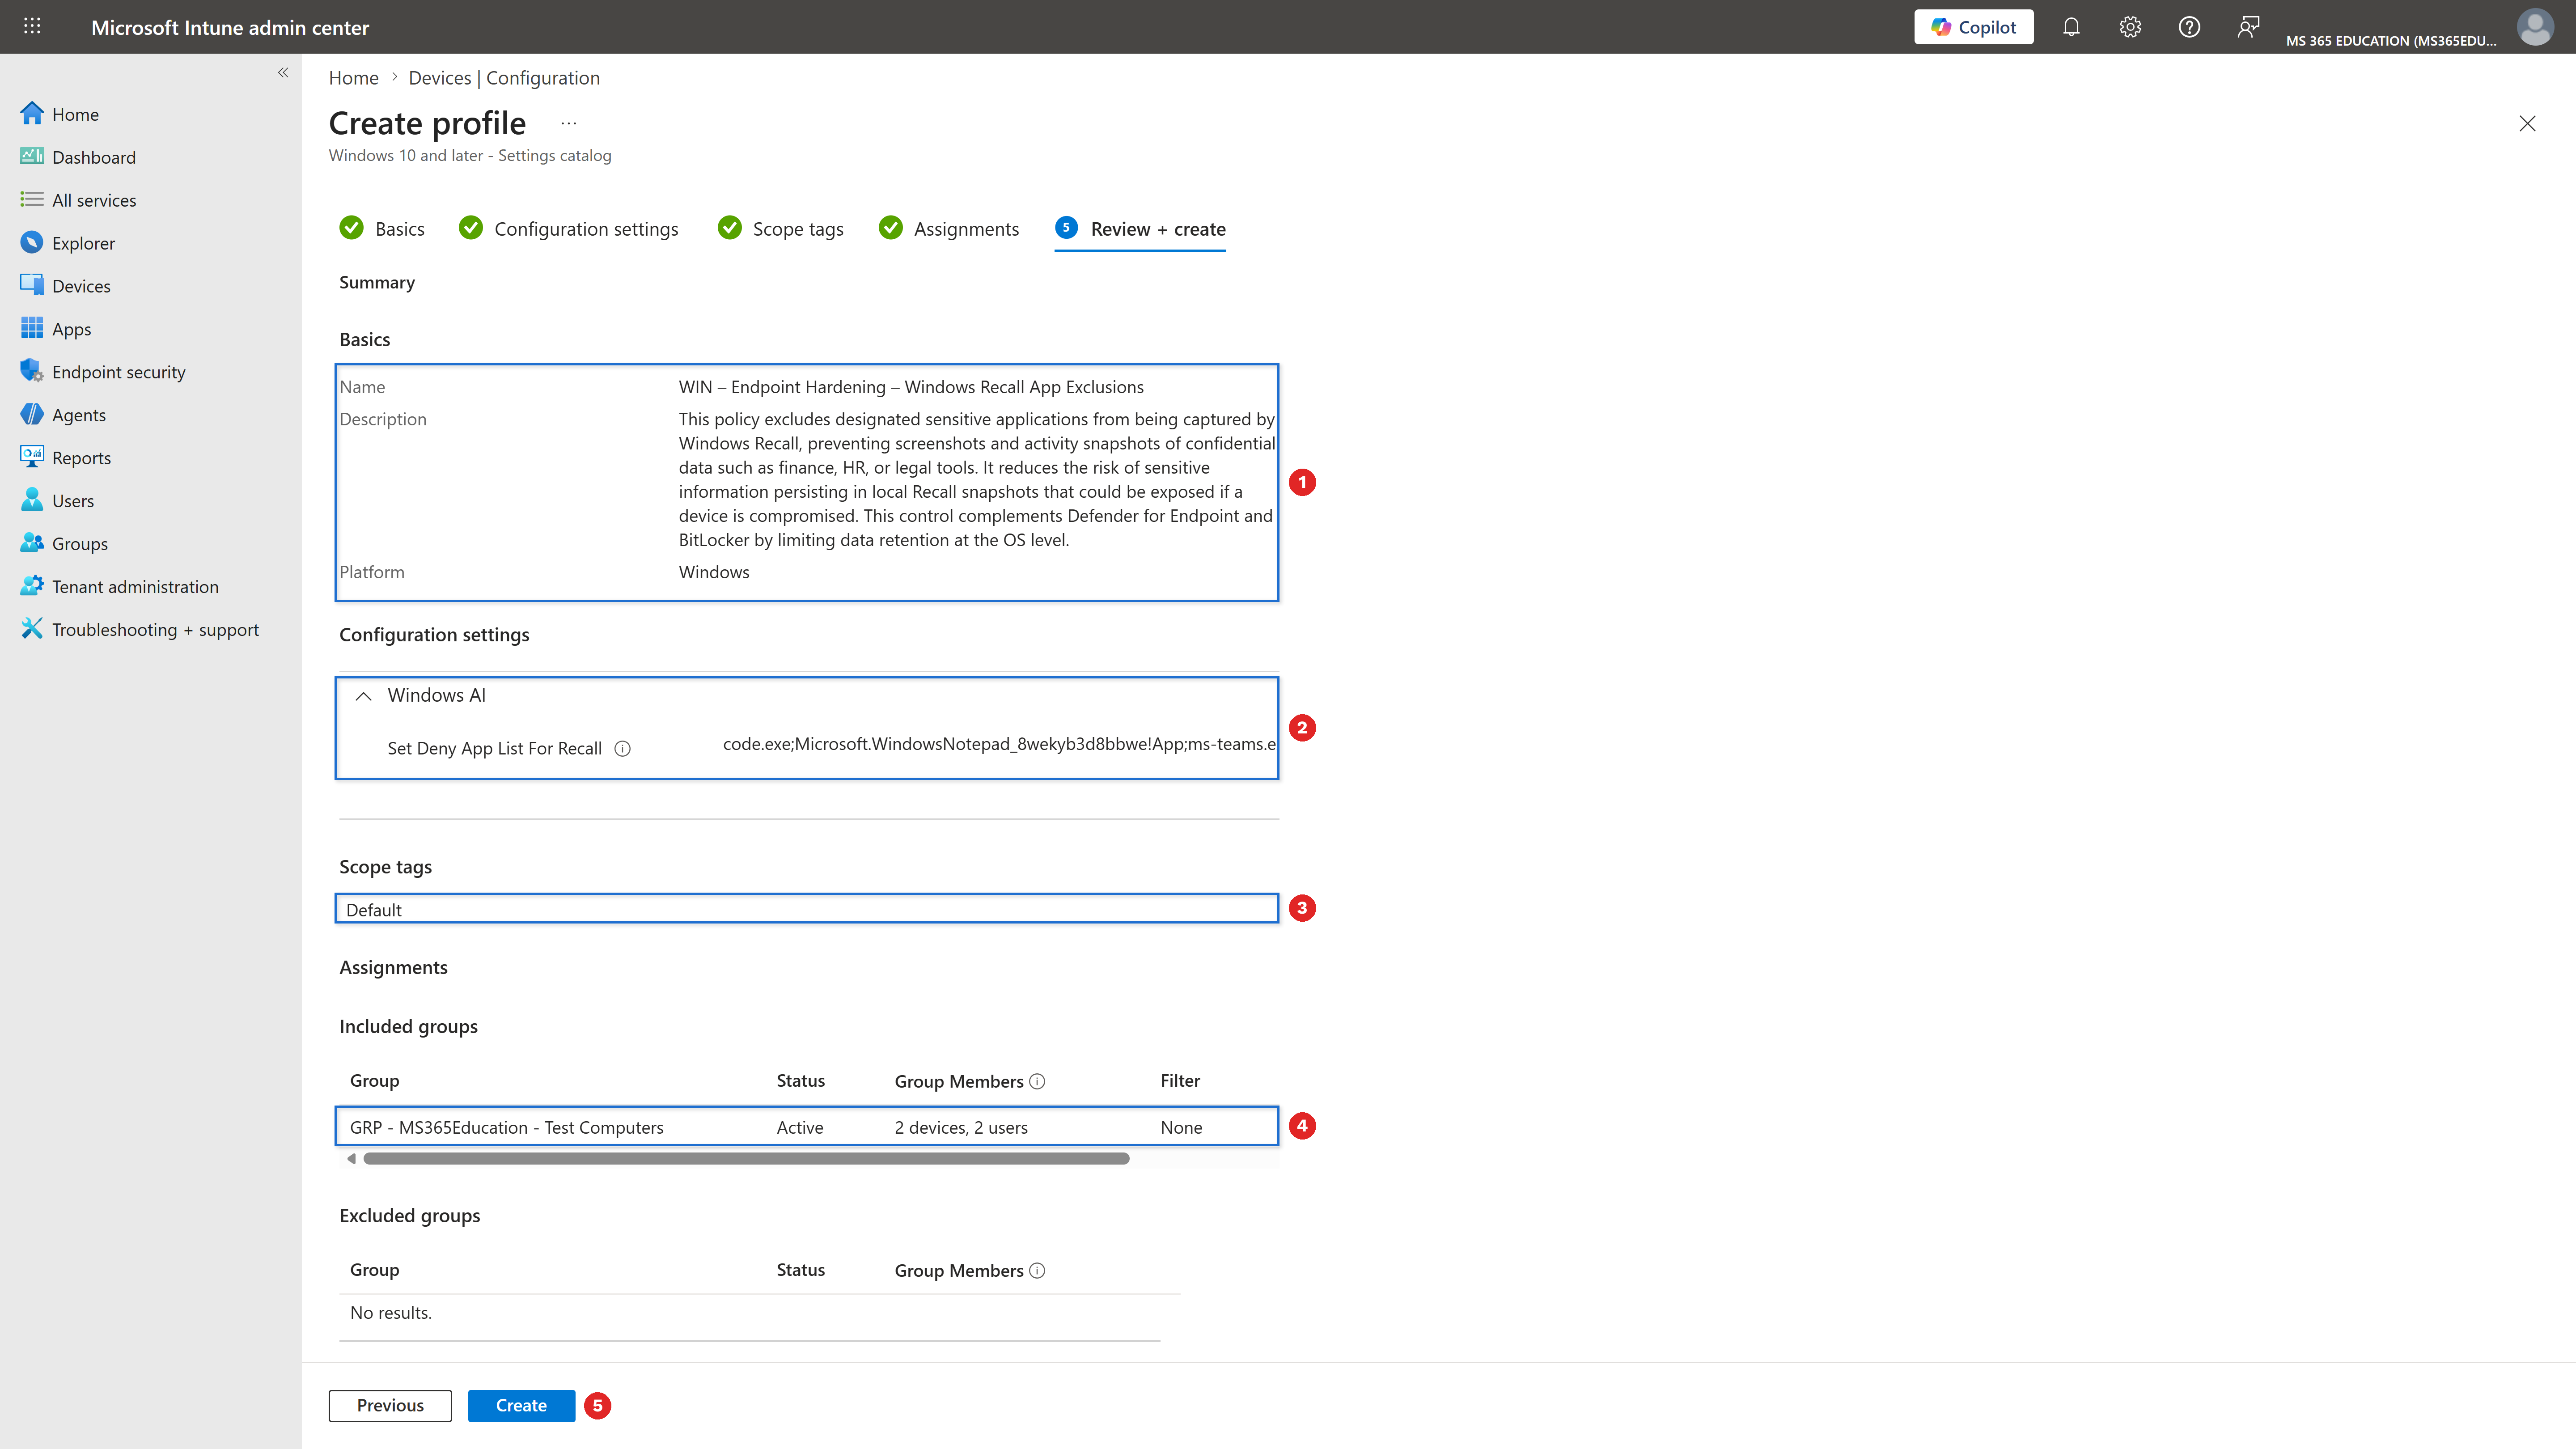Close the Create profile blade
Screen dimensions: 2576x1449
(2527, 123)
